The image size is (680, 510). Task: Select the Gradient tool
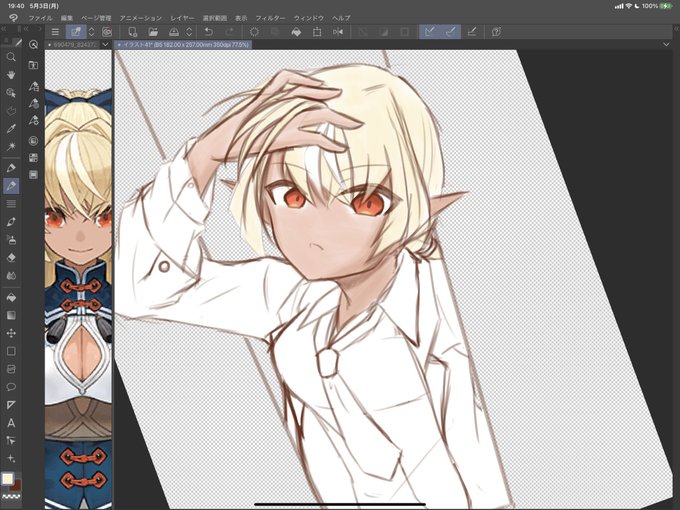tap(11, 315)
